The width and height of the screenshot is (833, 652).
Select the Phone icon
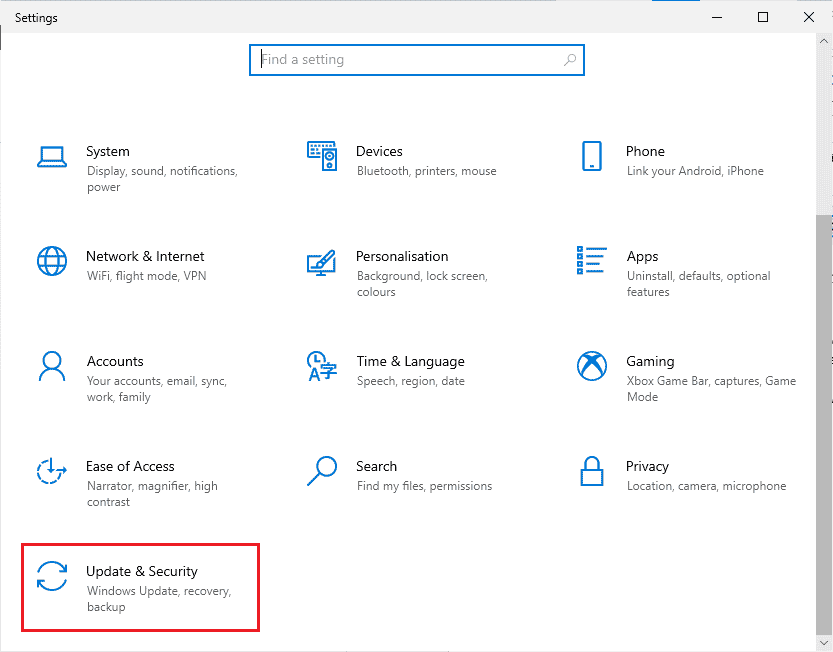(592, 156)
